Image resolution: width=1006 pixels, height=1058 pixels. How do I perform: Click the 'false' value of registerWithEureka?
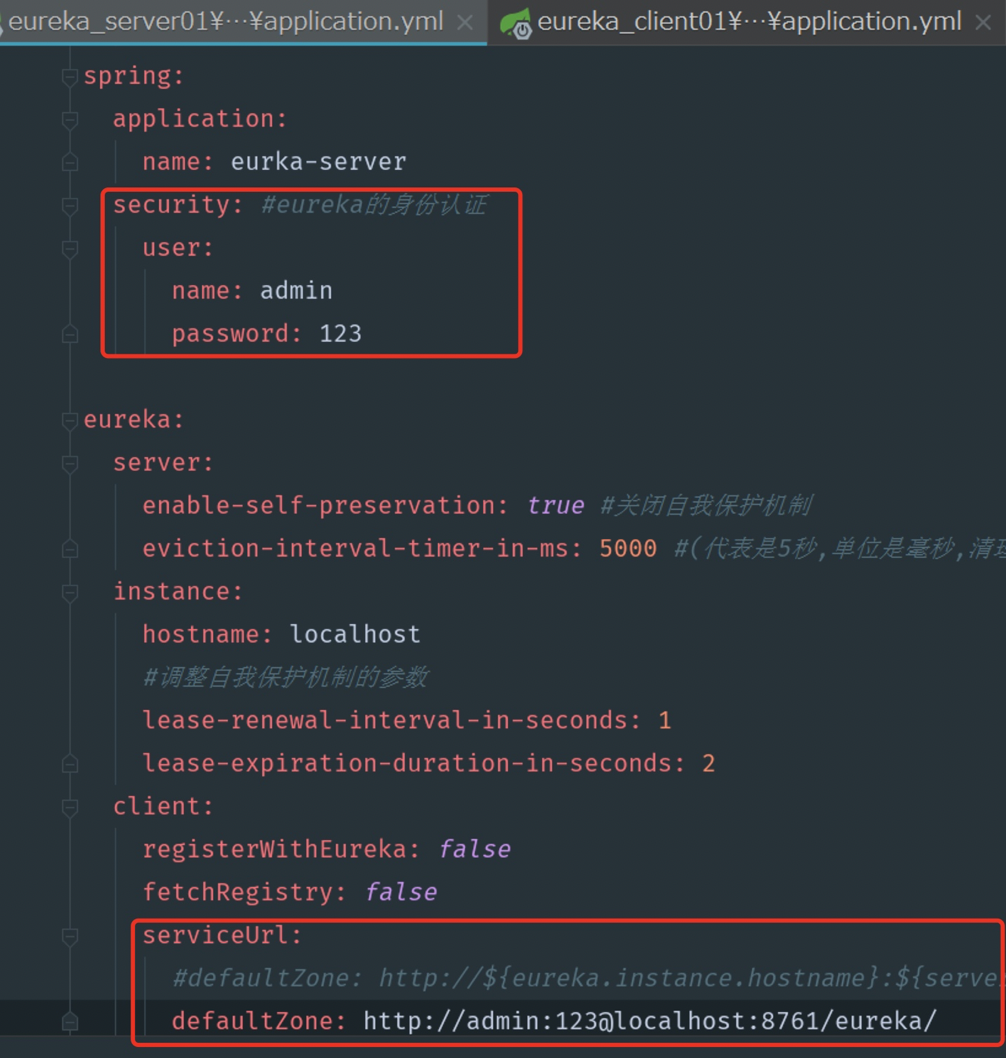click(x=474, y=849)
